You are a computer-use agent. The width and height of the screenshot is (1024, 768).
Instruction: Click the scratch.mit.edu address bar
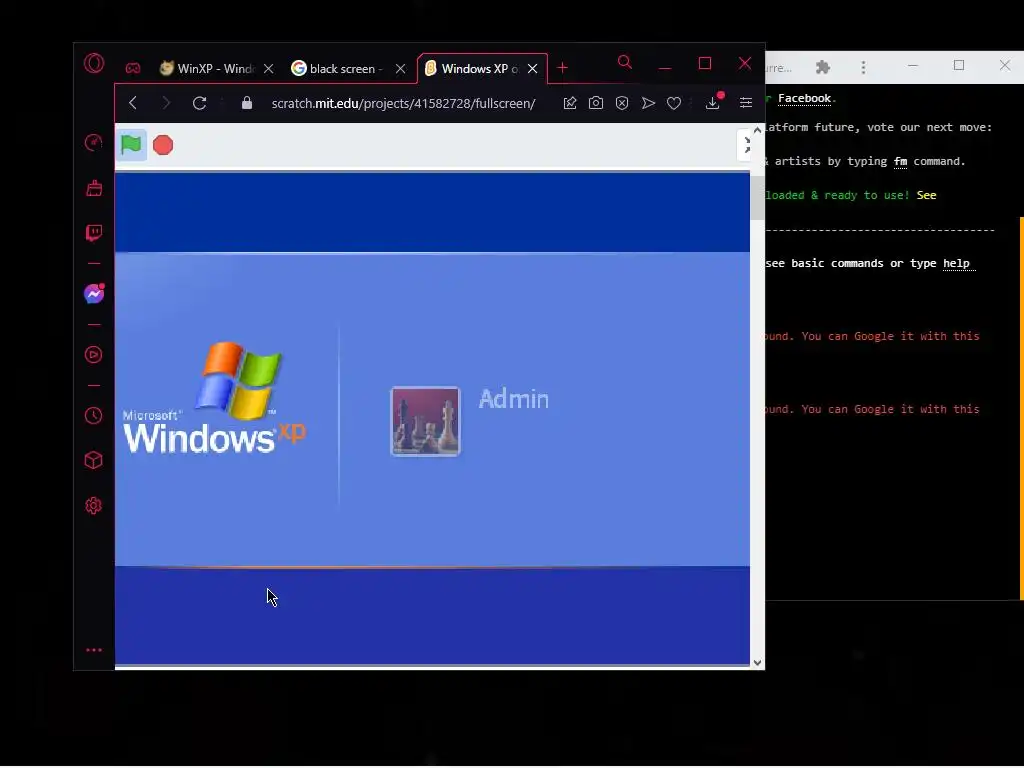pyautogui.click(x=403, y=103)
